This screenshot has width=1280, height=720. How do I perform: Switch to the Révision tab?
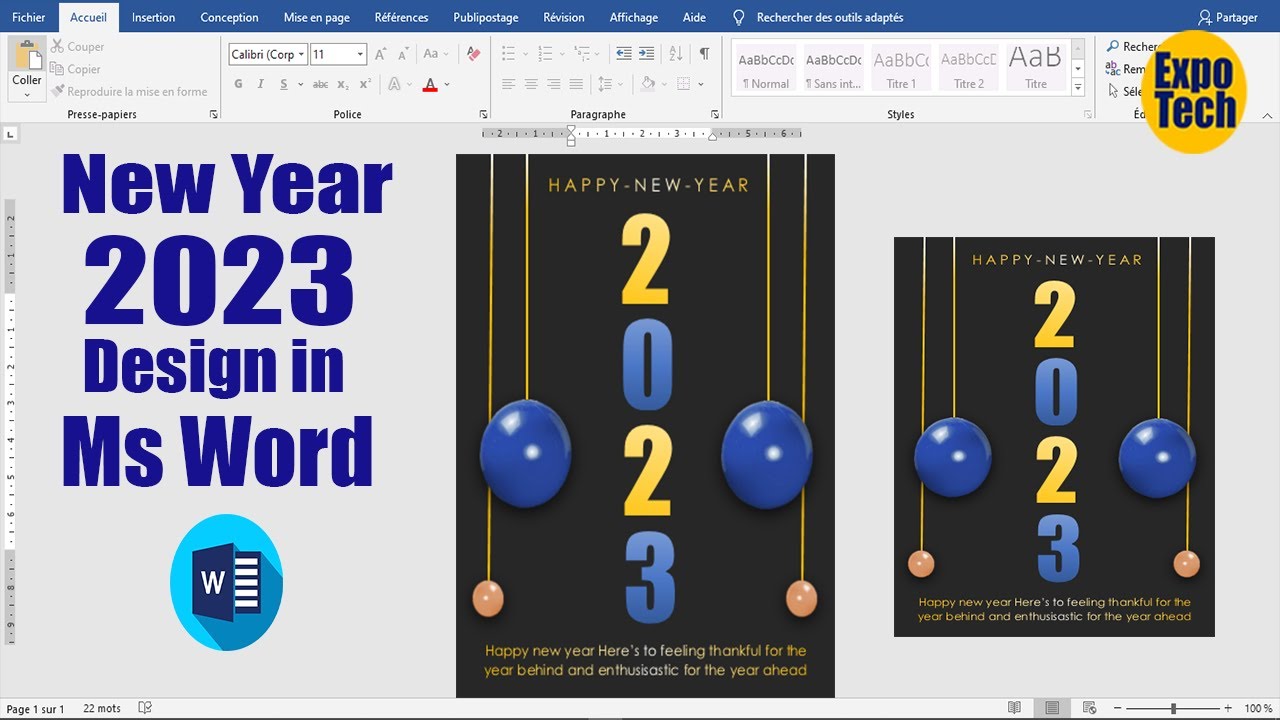[x=564, y=17]
